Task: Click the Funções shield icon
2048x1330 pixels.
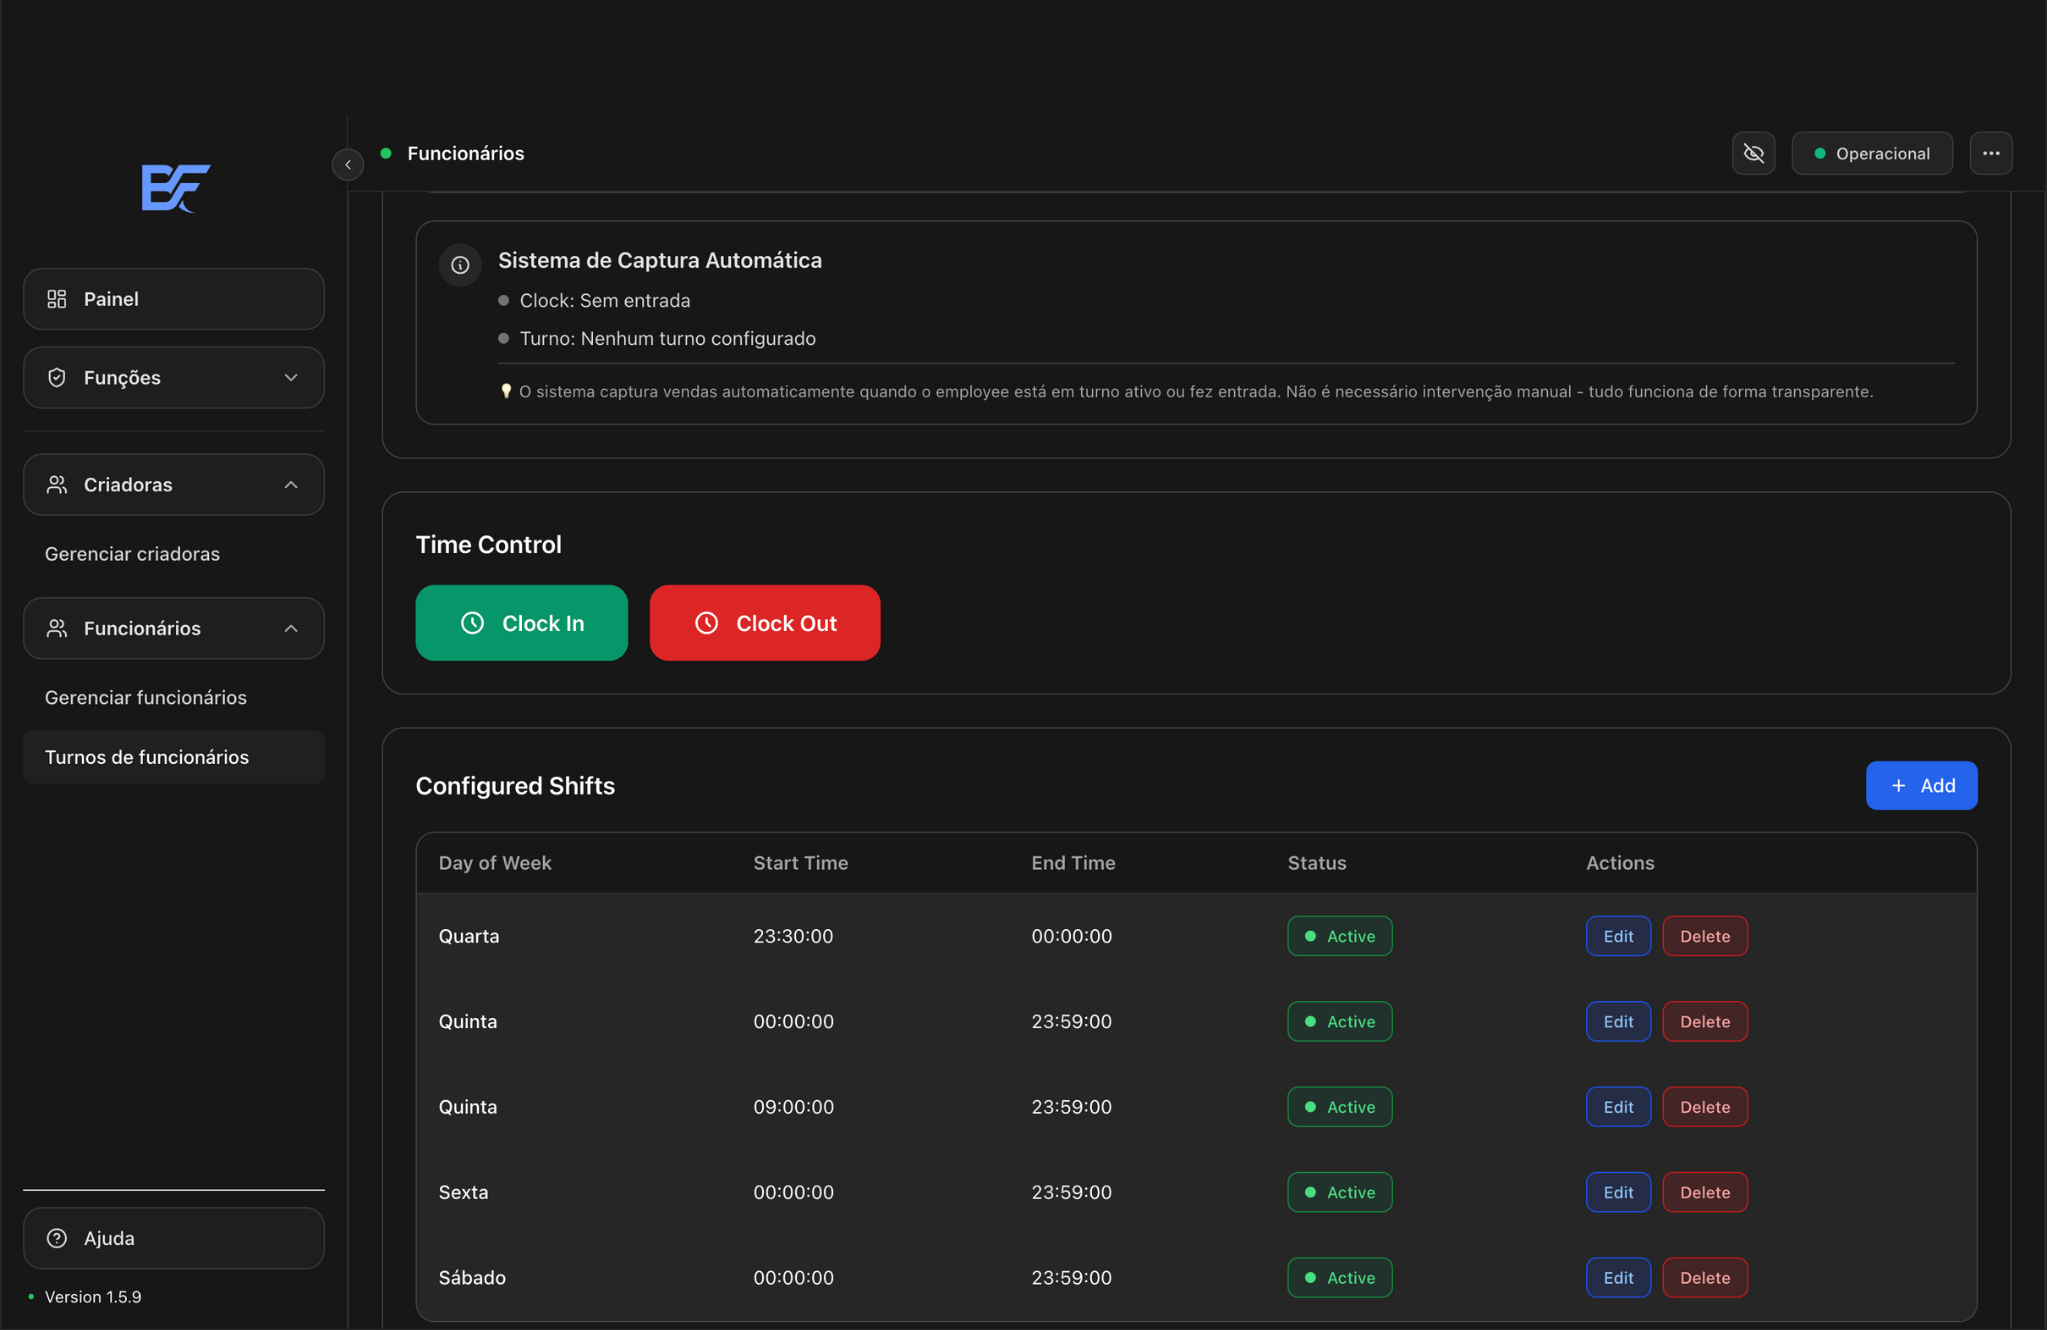Action: (57, 377)
